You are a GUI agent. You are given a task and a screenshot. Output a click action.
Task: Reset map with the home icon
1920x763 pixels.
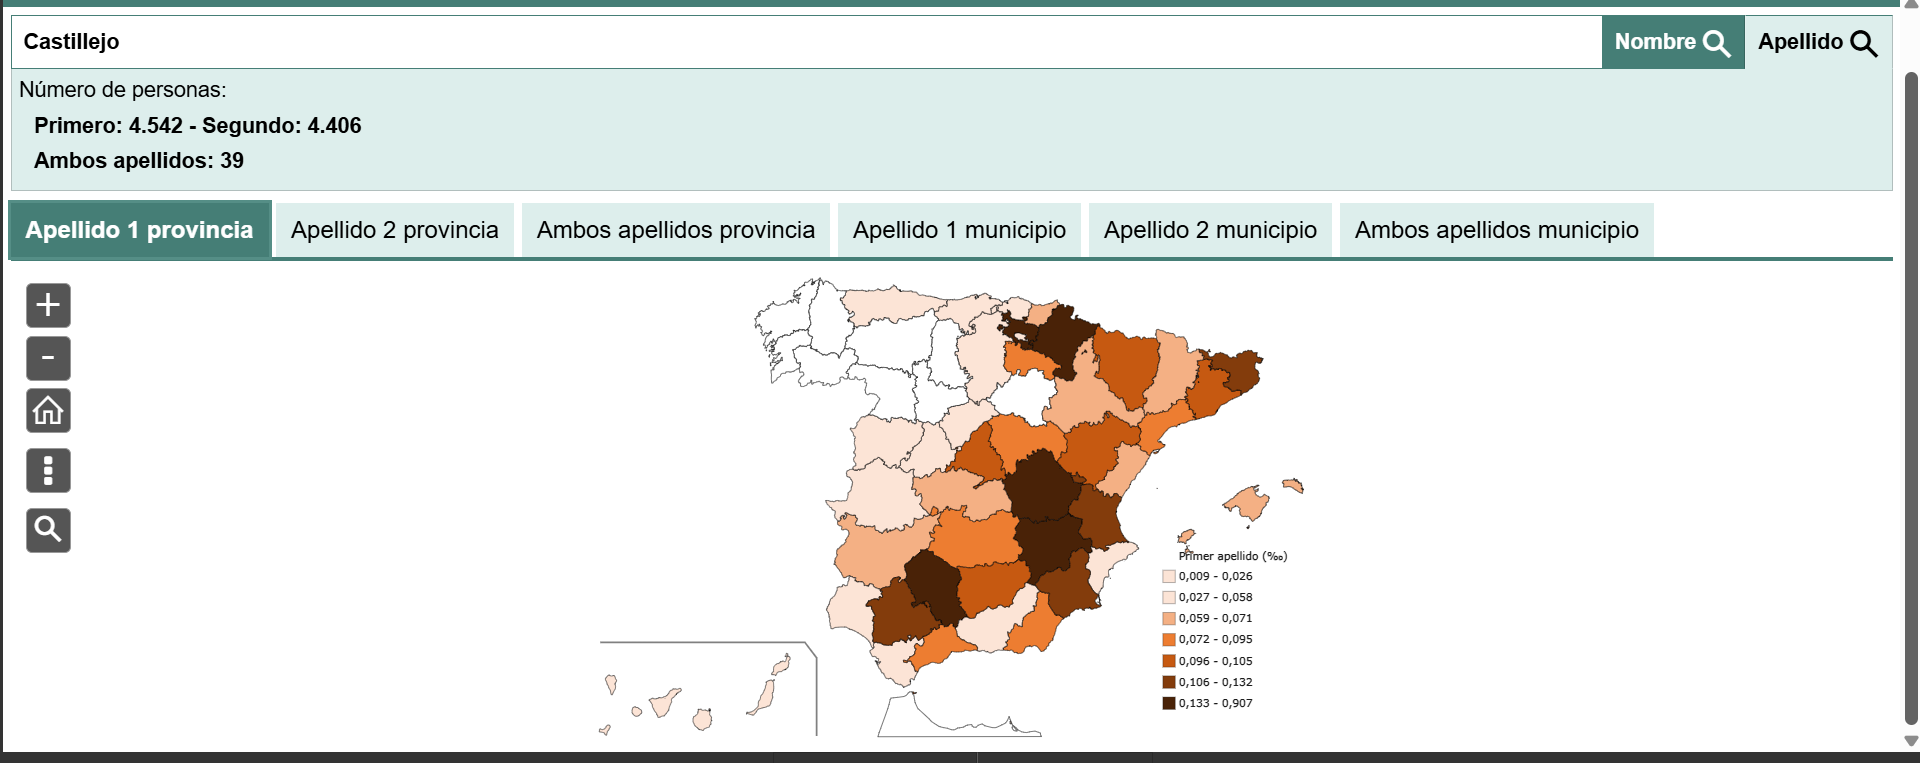[48, 411]
